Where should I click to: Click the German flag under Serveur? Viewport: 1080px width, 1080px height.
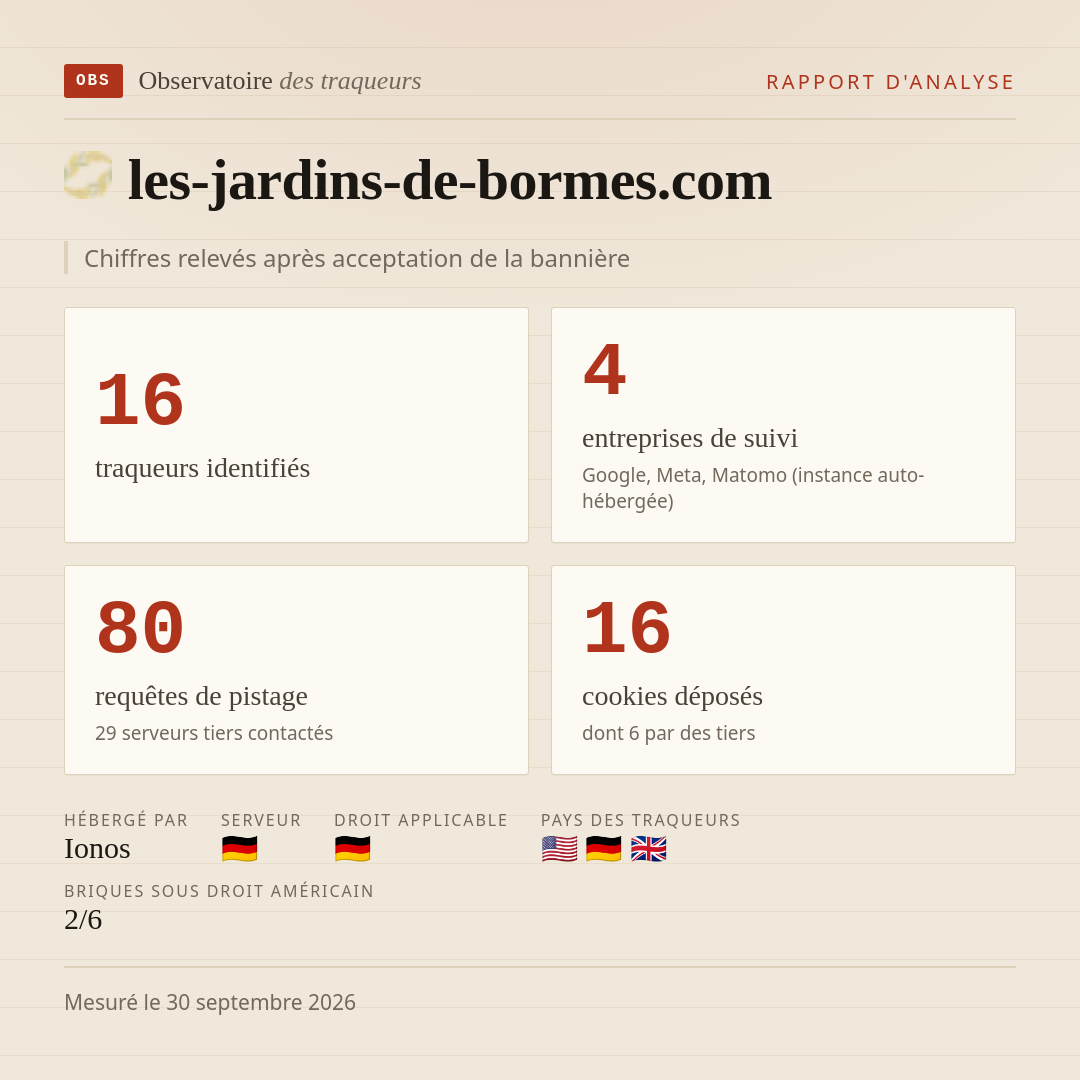tap(240, 849)
